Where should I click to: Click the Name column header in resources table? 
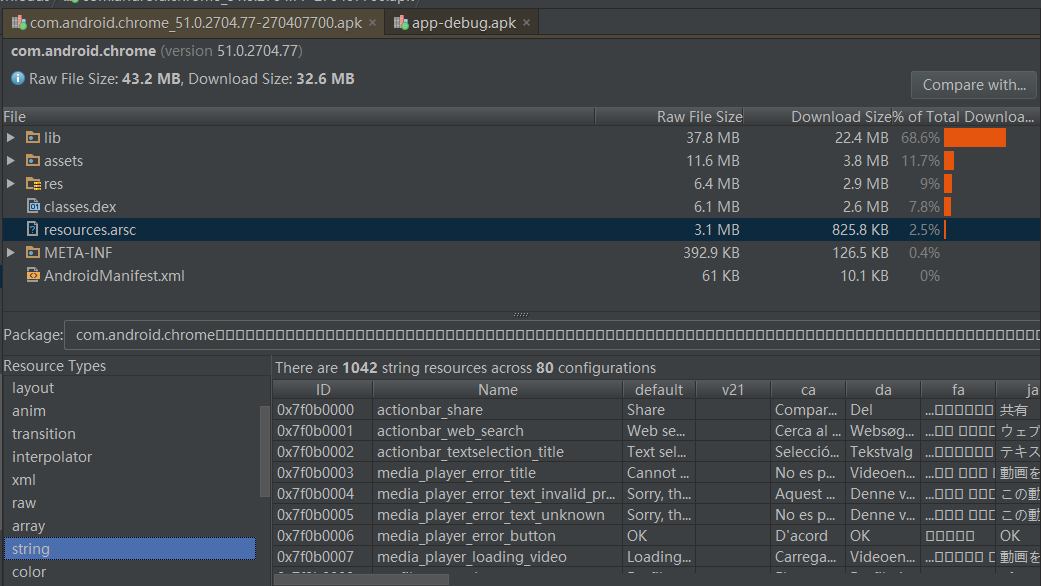point(498,390)
